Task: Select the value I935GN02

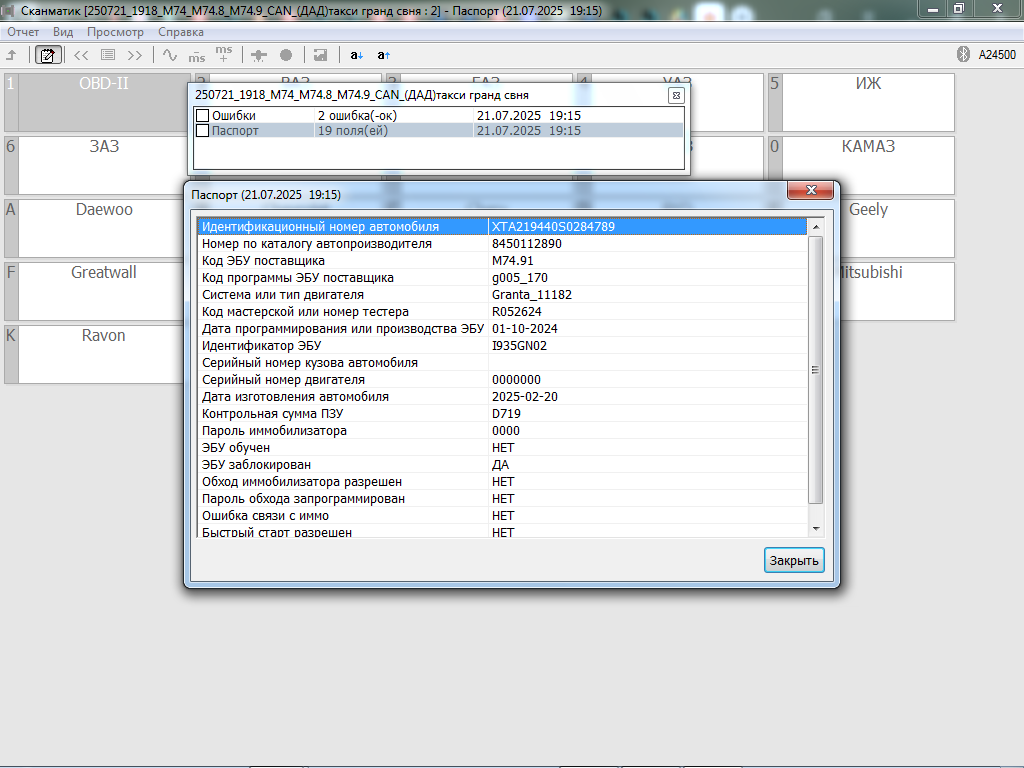Action: (x=519, y=345)
